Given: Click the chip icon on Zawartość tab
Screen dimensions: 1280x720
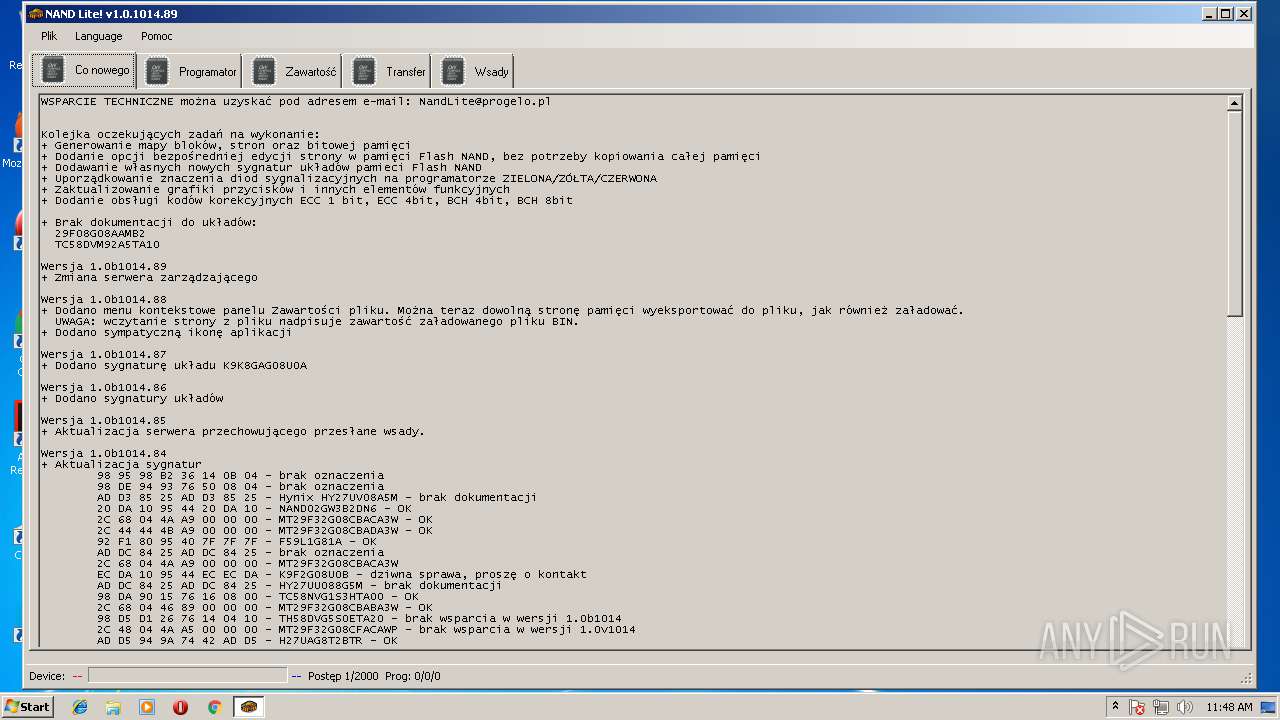Looking at the screenshot, I should coord(263,72).
